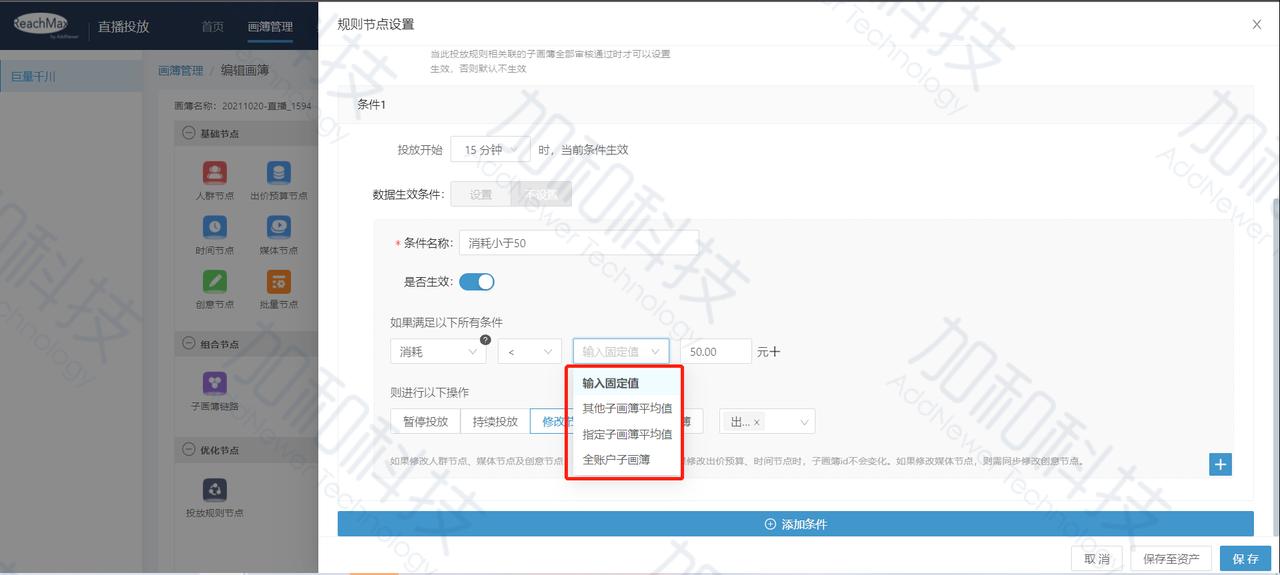Click the 人群节点 icon
This screenshot has width=1280, height=575.
tap(215, 173)
